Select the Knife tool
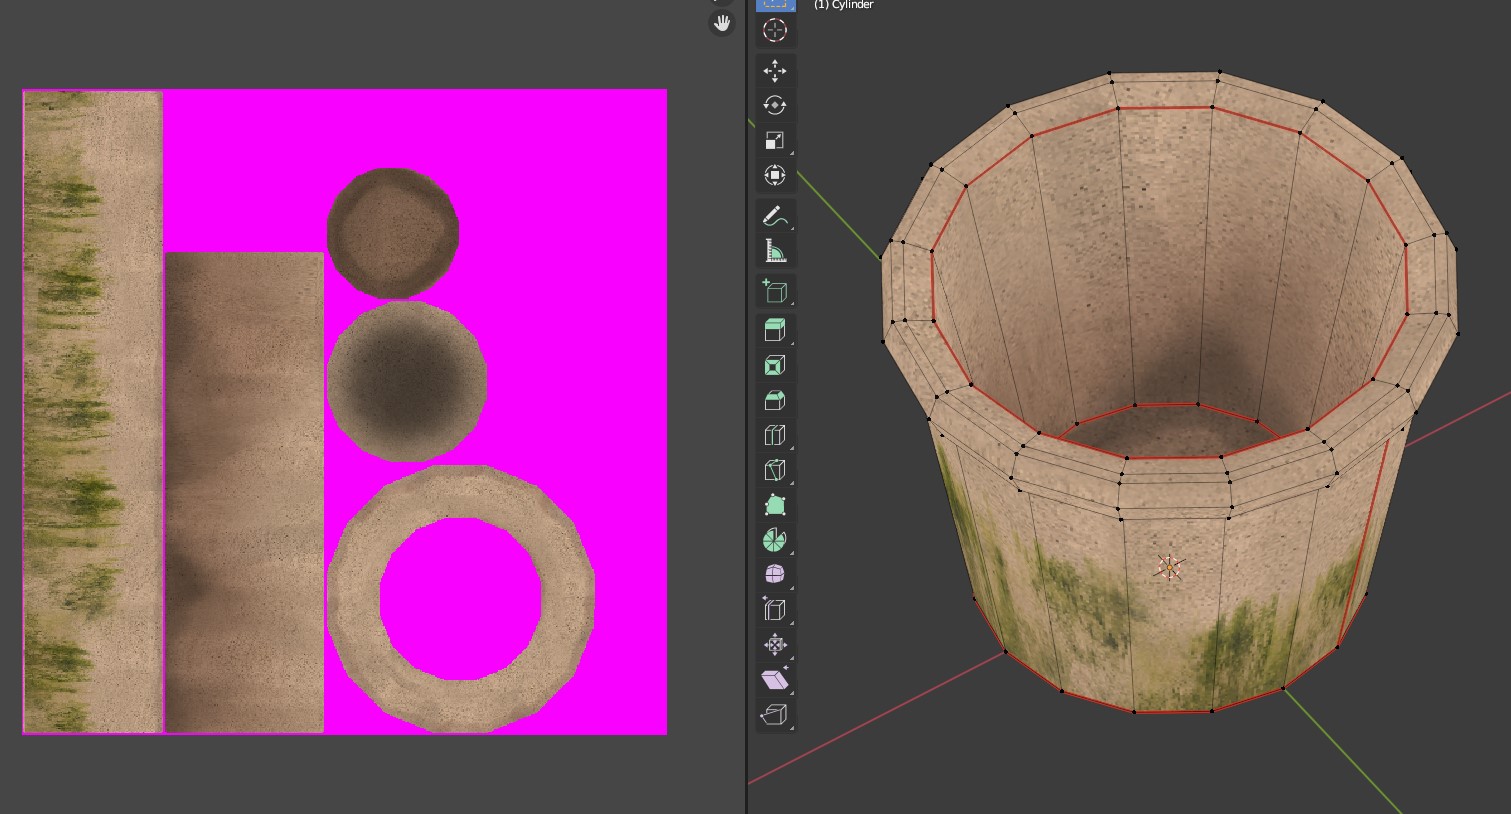This screenshot has height=814, width=1511. tap(775, 470)
